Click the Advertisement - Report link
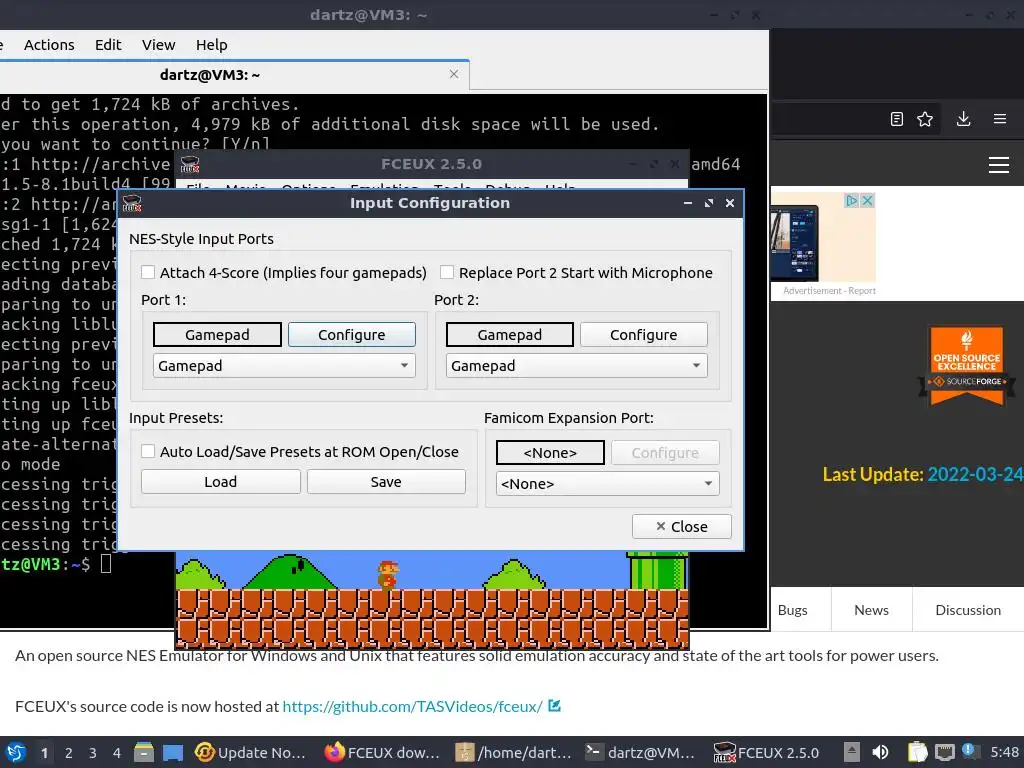The height and width of the screenshot is (768, 1024). (x=829, y=291)
